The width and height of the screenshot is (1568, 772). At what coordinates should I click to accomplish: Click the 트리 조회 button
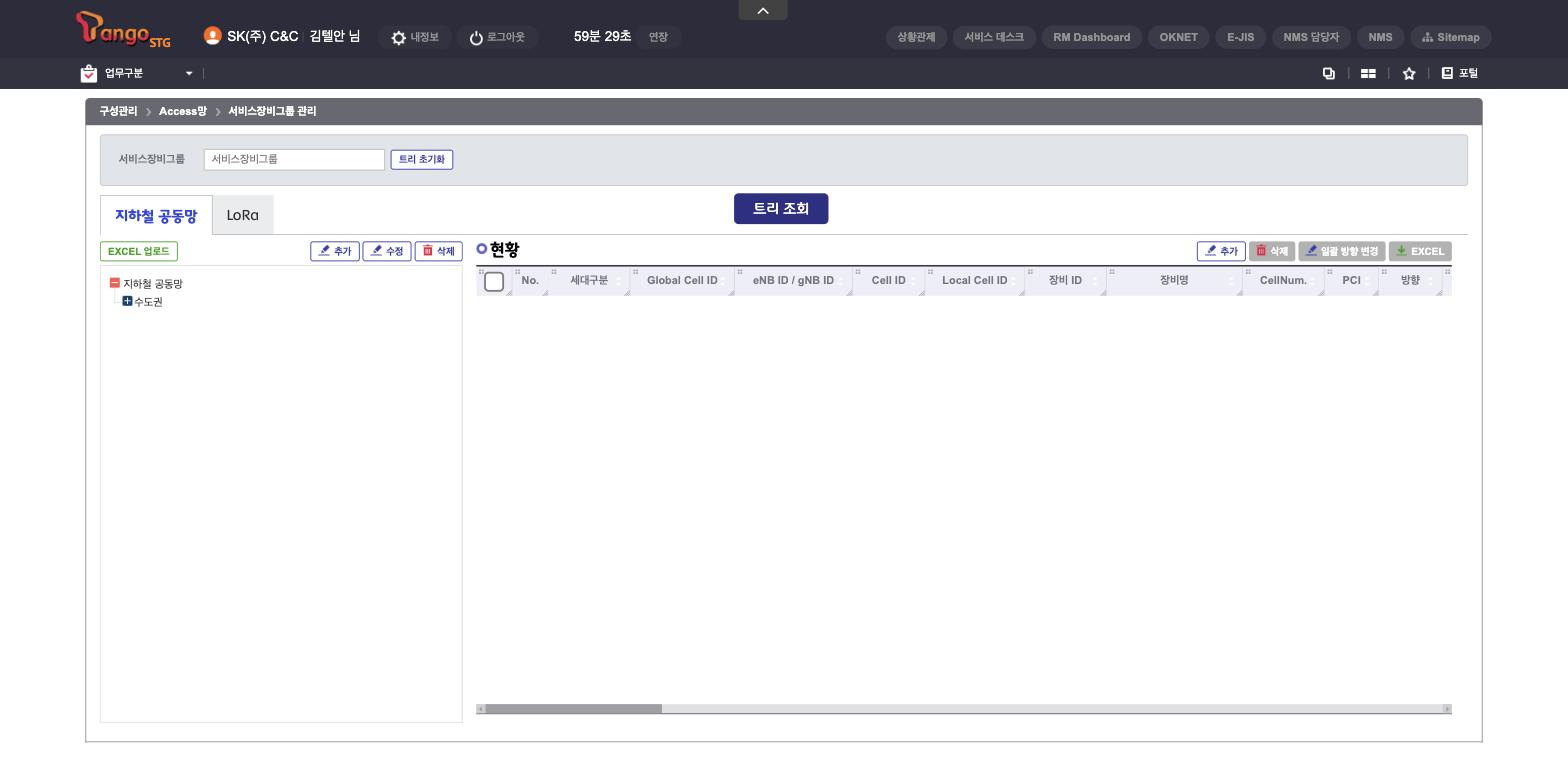point(781,208)
